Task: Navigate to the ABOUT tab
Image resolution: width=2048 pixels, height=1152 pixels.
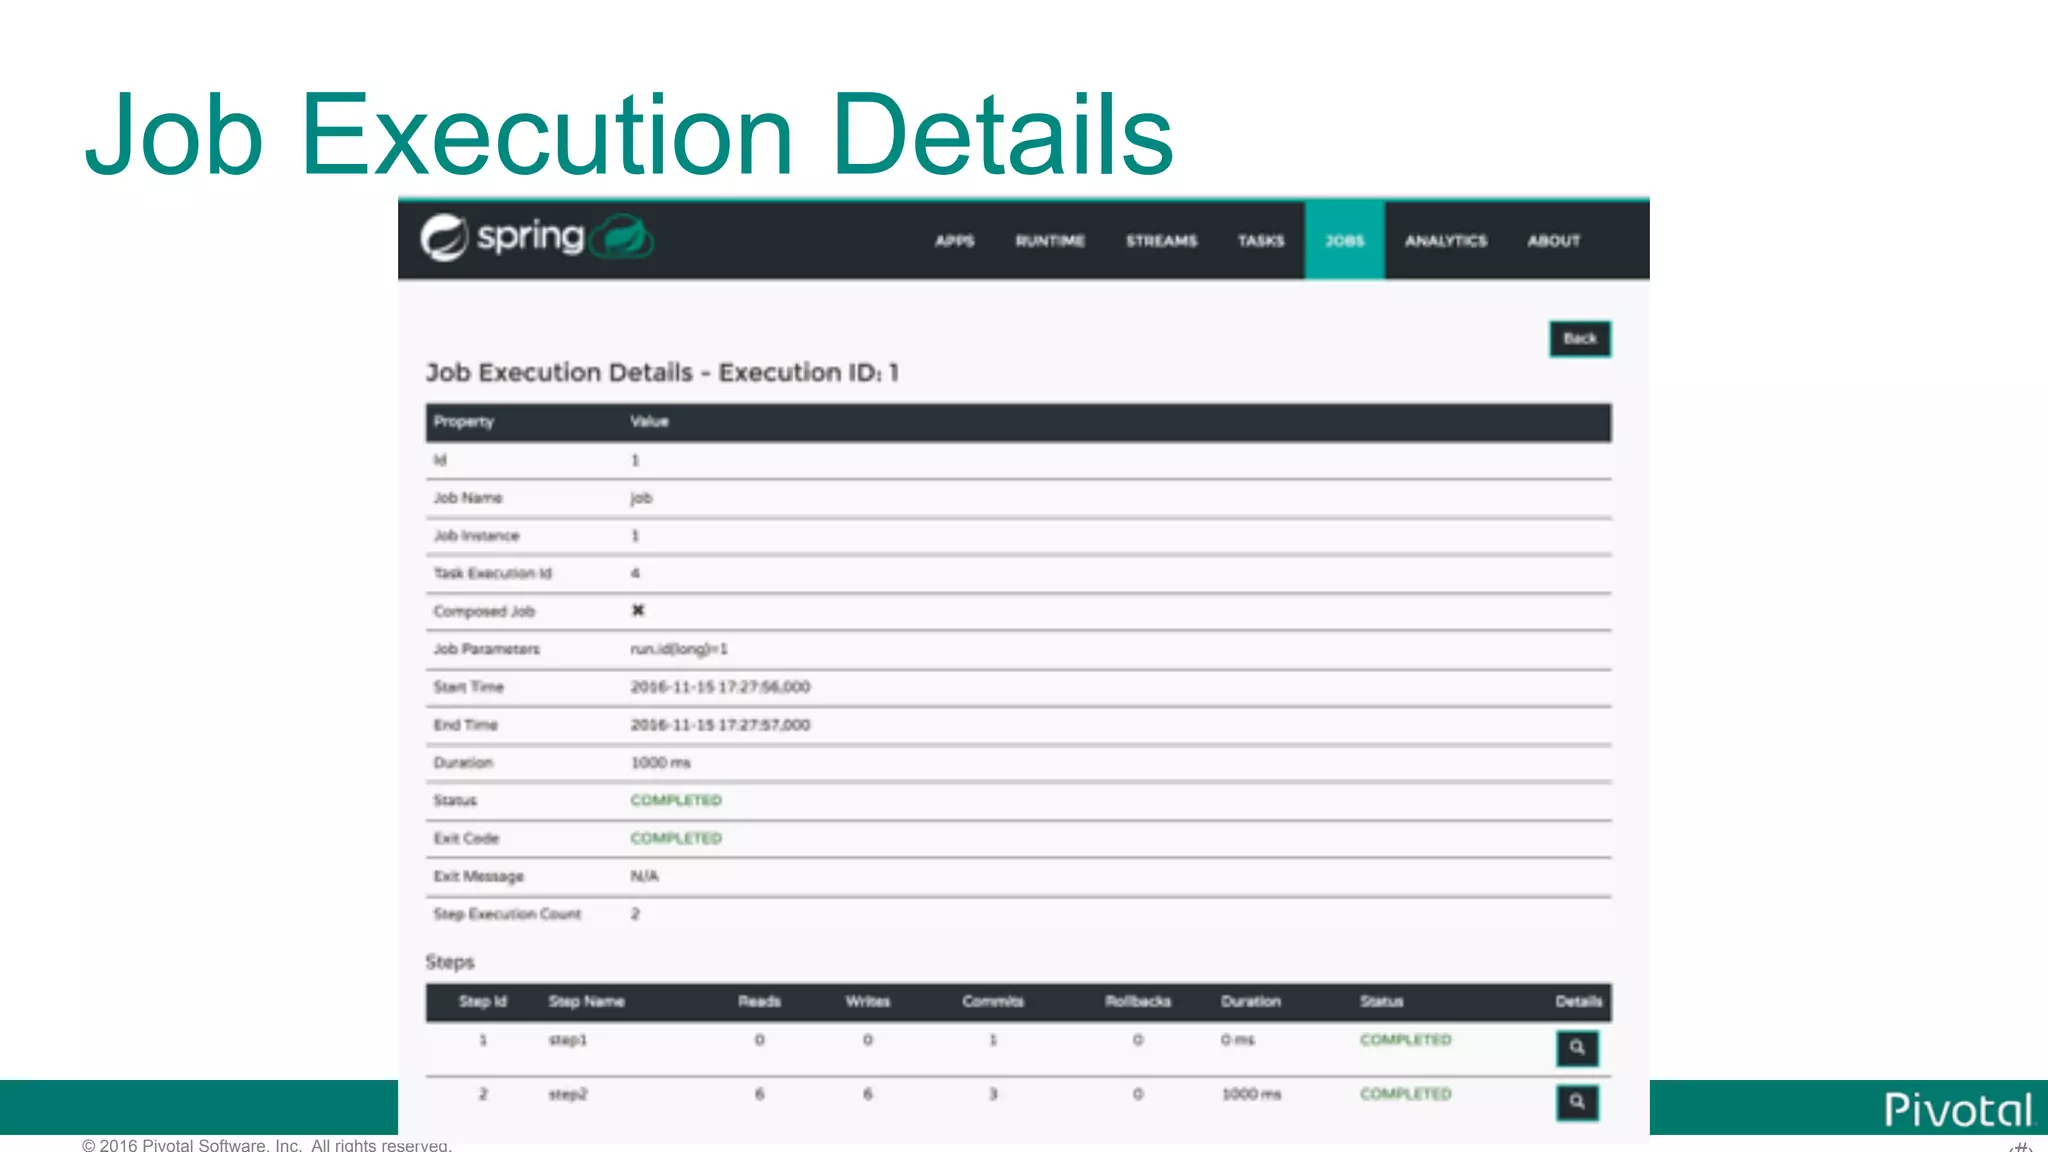Action: pos(1553,241)
